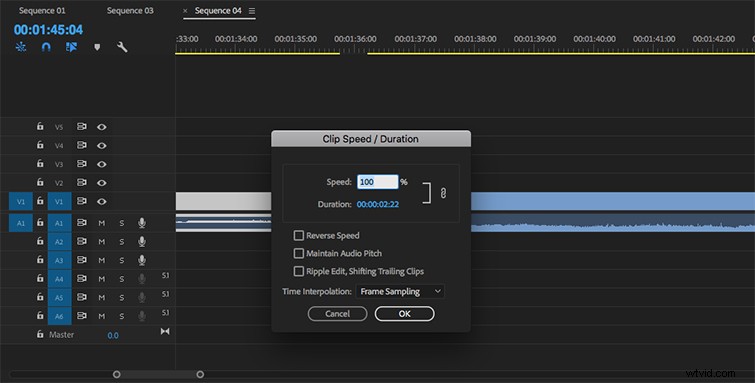Check the Reverse Speed checkbox
Screen dimensions: 755x383
click(x=299, y=235)
